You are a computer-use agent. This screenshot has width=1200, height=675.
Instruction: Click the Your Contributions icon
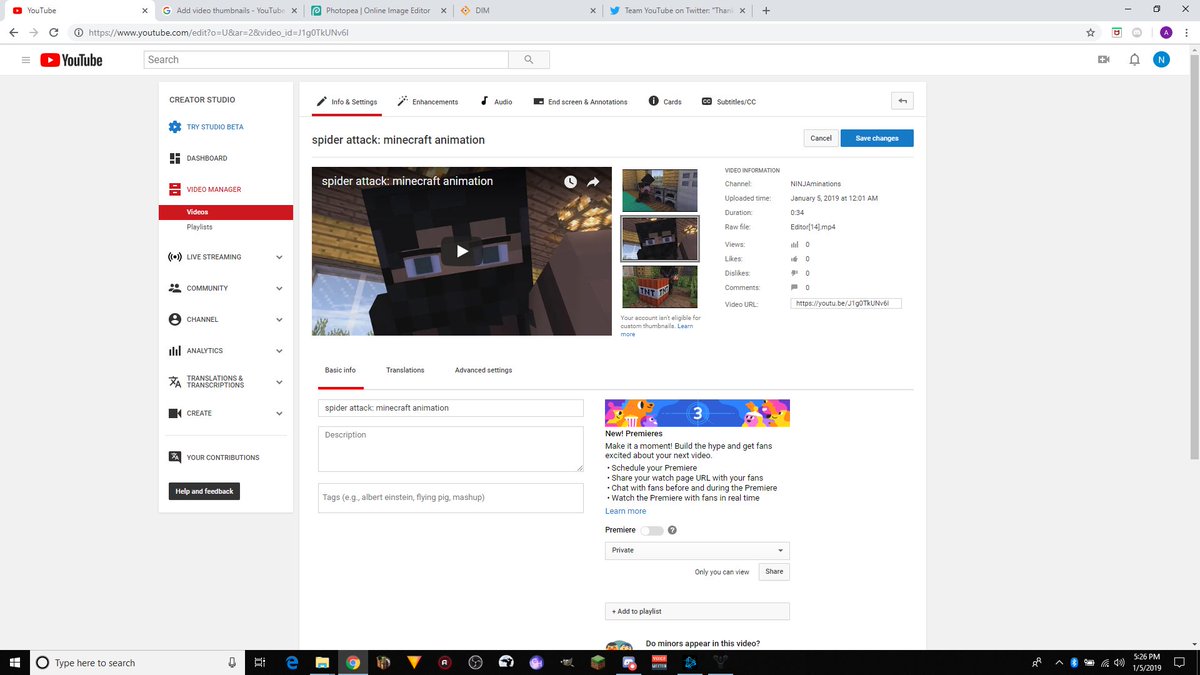pyautogui.click(x=175, y=457)
